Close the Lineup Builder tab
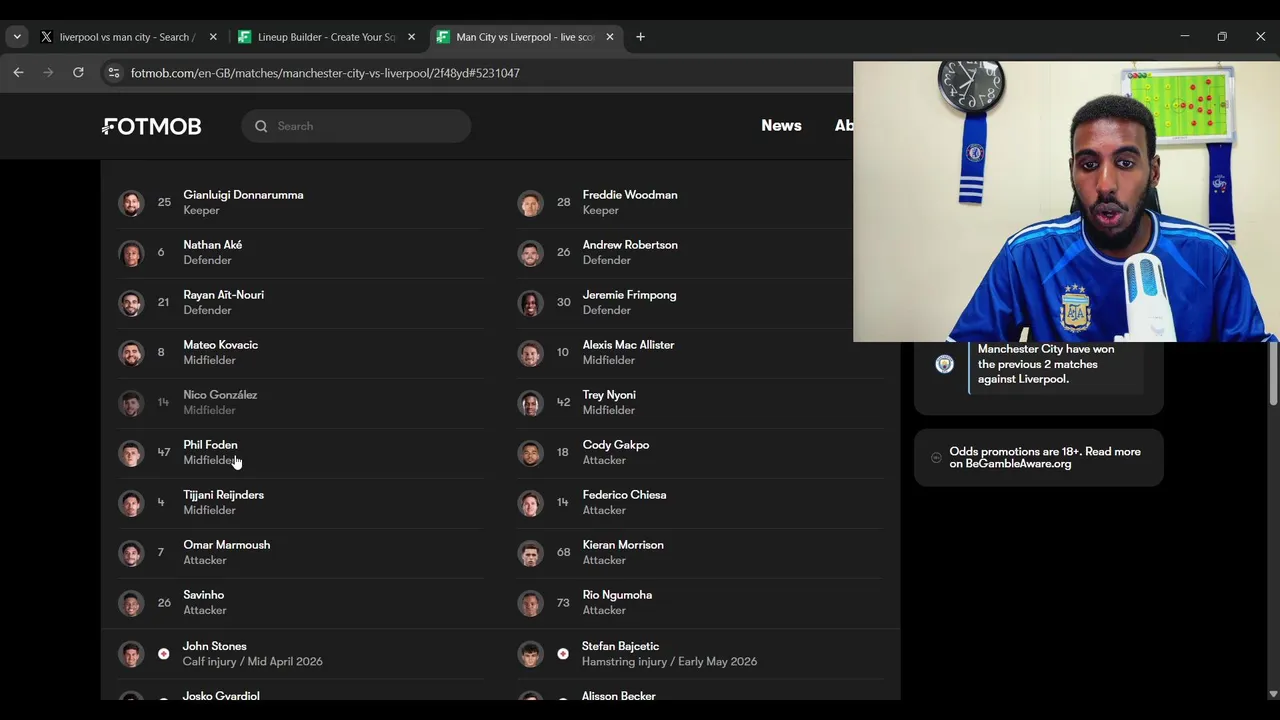Image resolution: width=1280 pixels, height=720 pixels. [411, 37]
